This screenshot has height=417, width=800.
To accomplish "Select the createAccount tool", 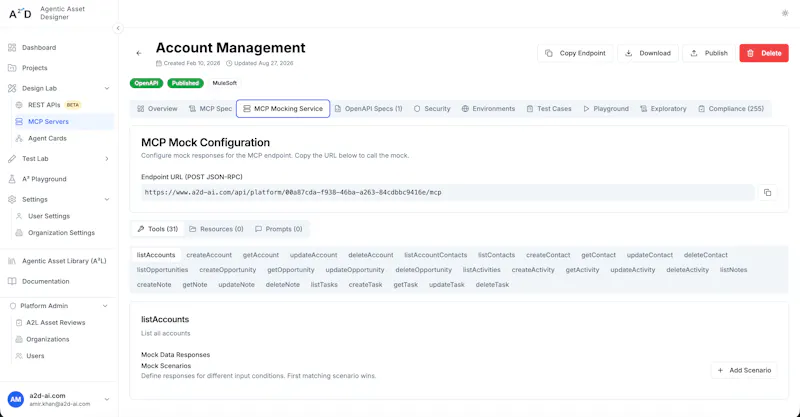I will click(x=209, y=255).
